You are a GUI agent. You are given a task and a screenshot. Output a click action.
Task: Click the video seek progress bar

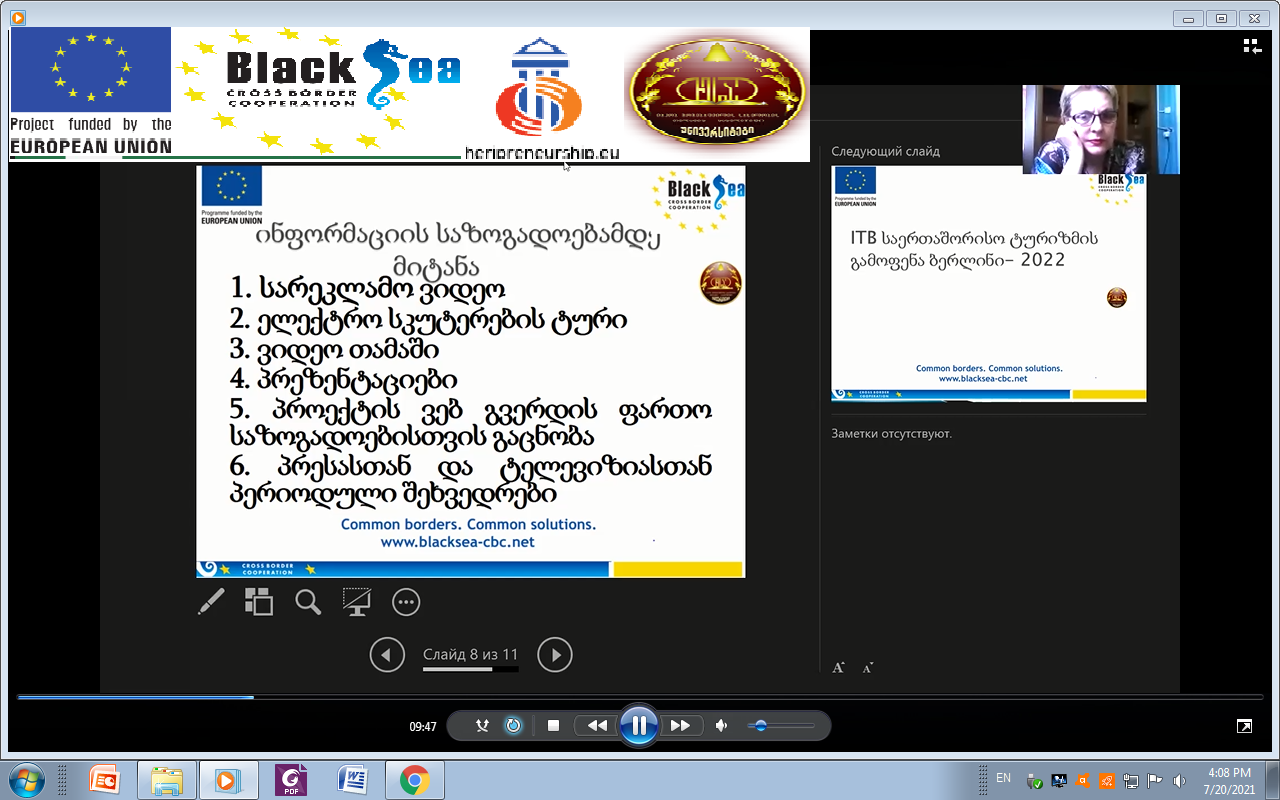[x=640, y=697]
